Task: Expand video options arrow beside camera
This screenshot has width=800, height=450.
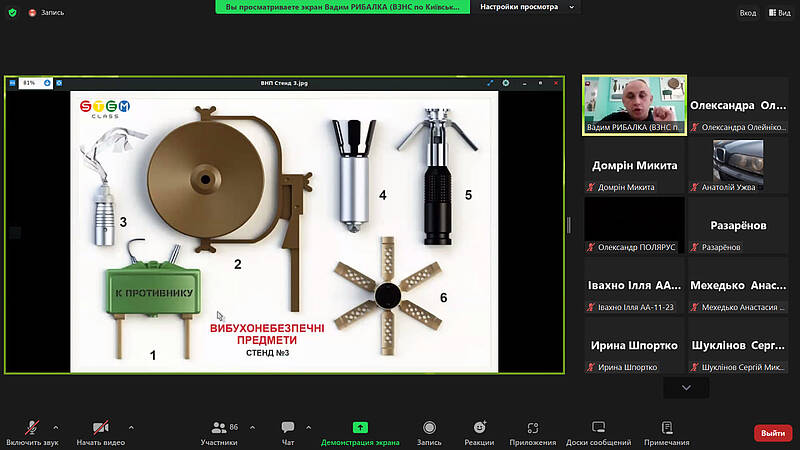Action: 131,427
